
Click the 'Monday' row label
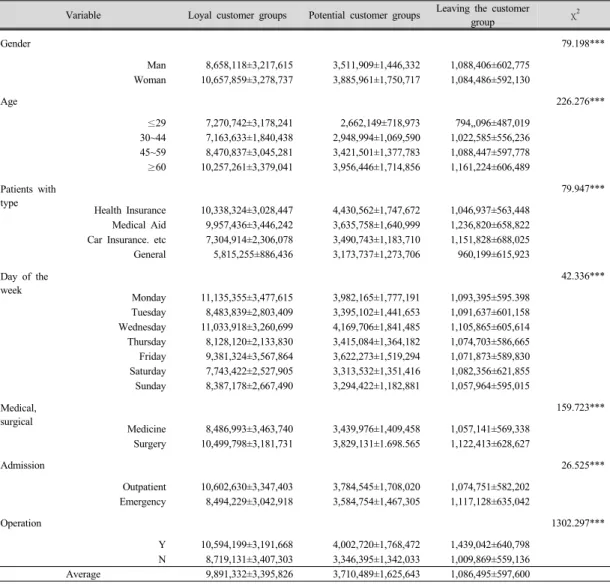pyautogui.click(x=149, y=298)
